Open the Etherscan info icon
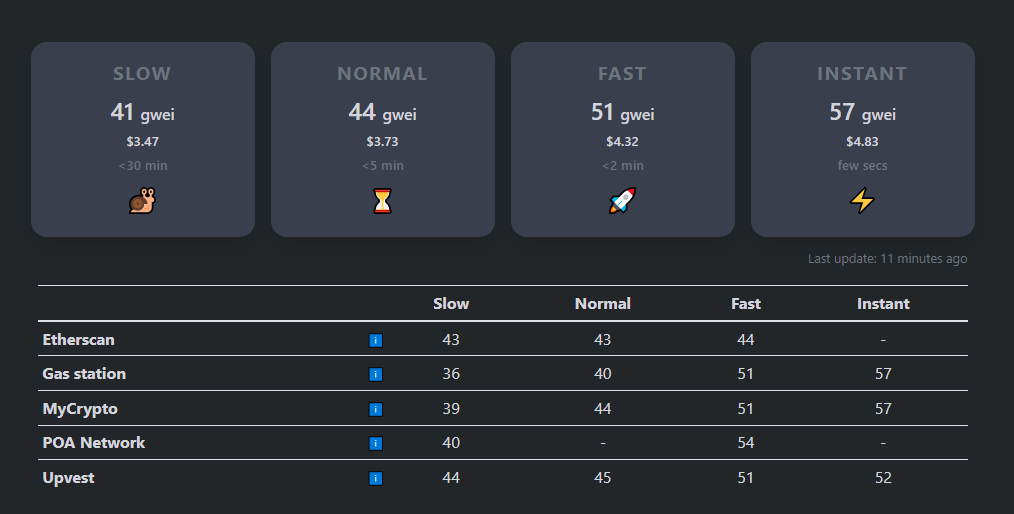Image resolution: width=1014 pixels, height=514 pixels. (376, 341)
